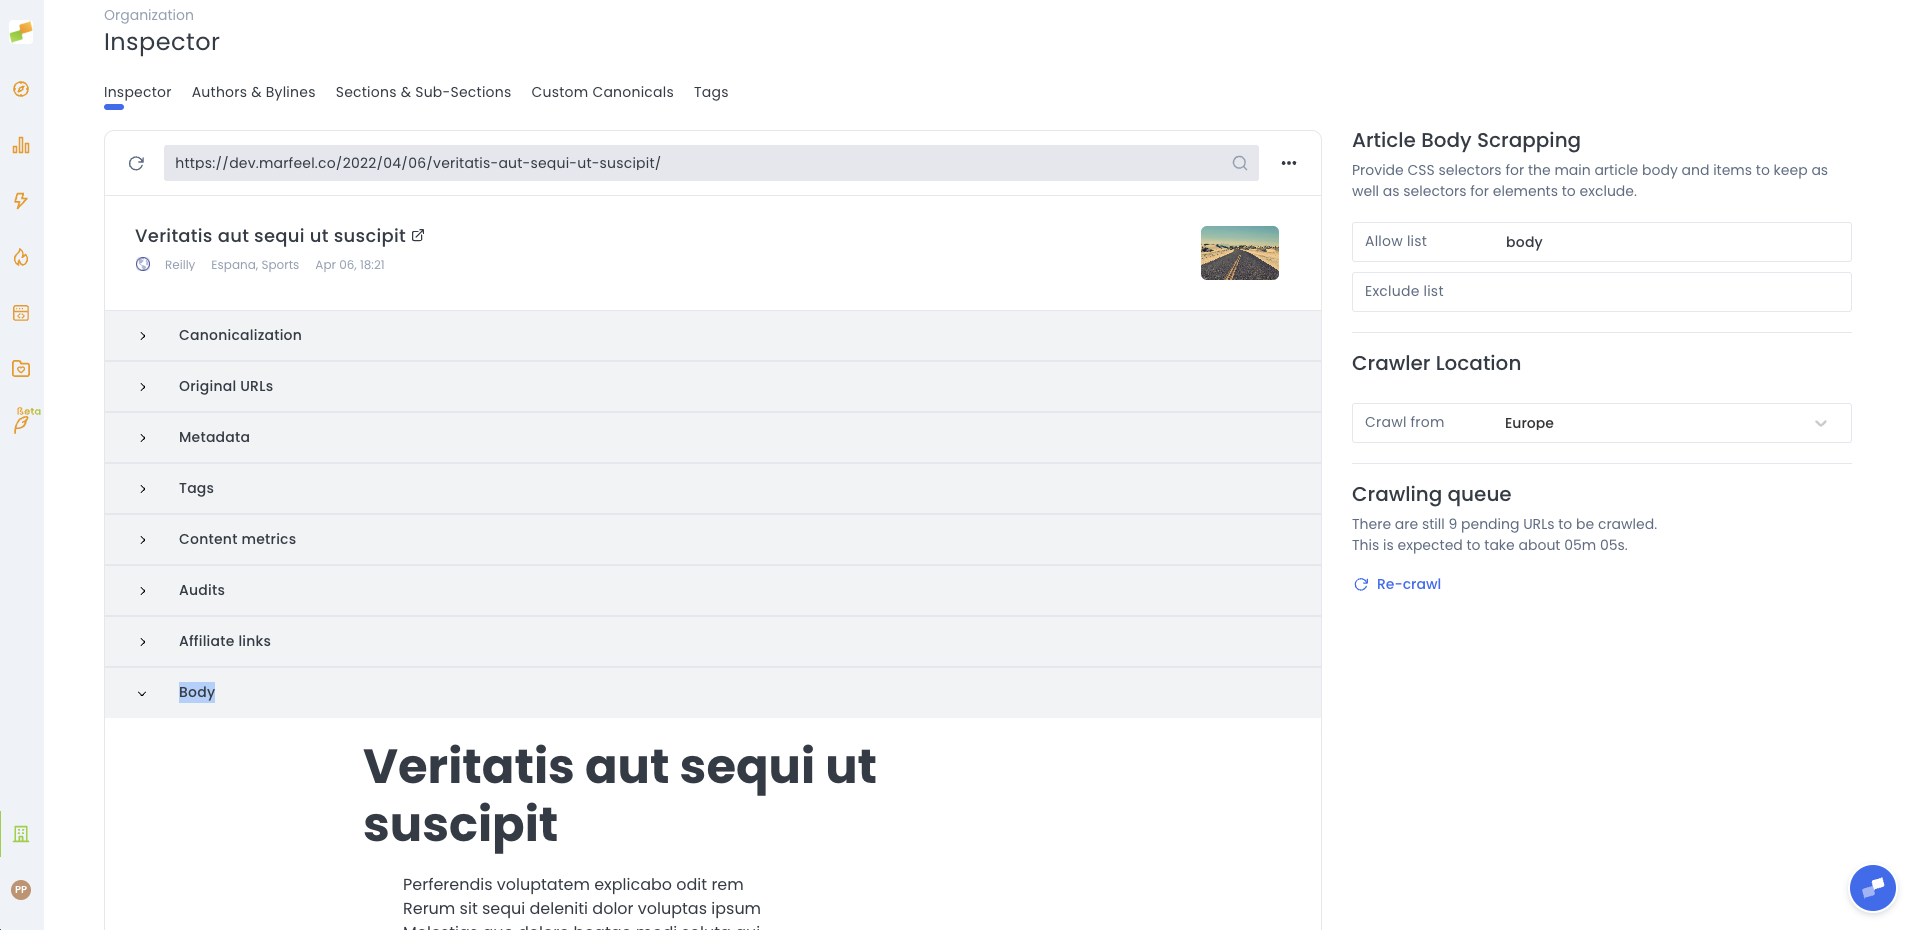Click the lightning bolt sidebar icon
This screenshot has height=930, width=1905.
(x=21, y=201)
